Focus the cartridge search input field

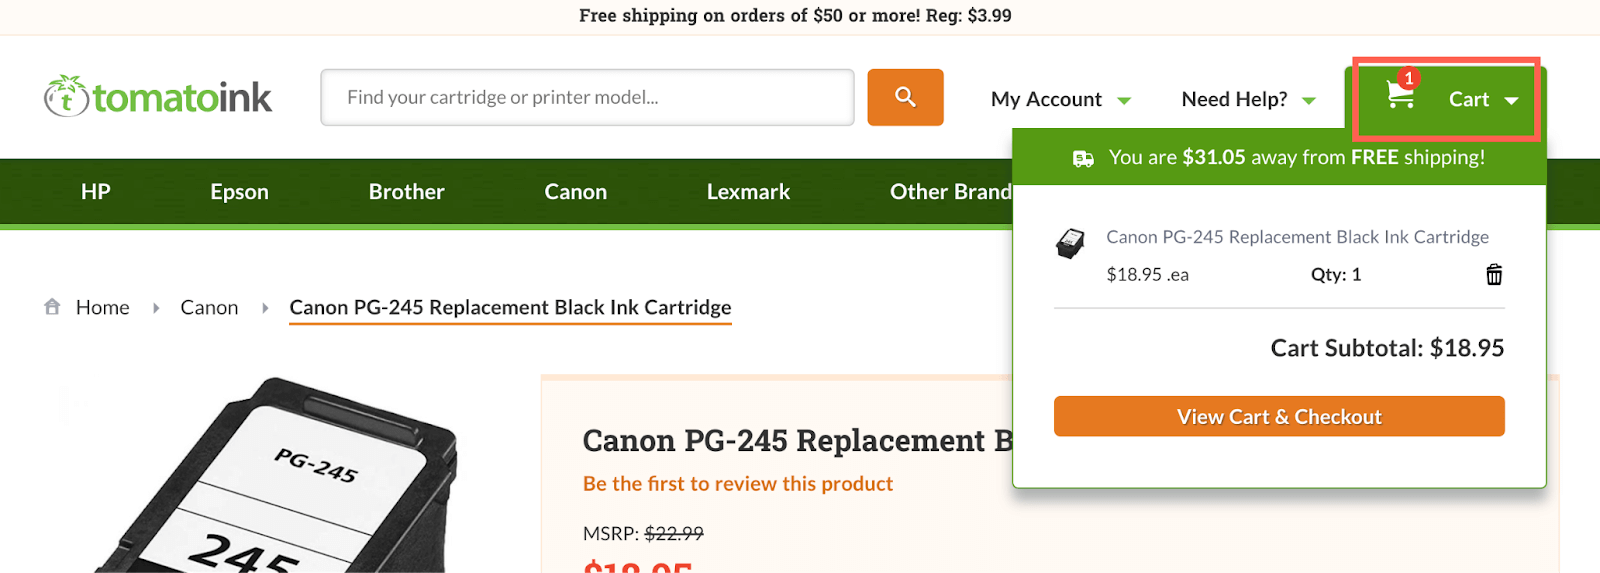[x=587, y=97]
